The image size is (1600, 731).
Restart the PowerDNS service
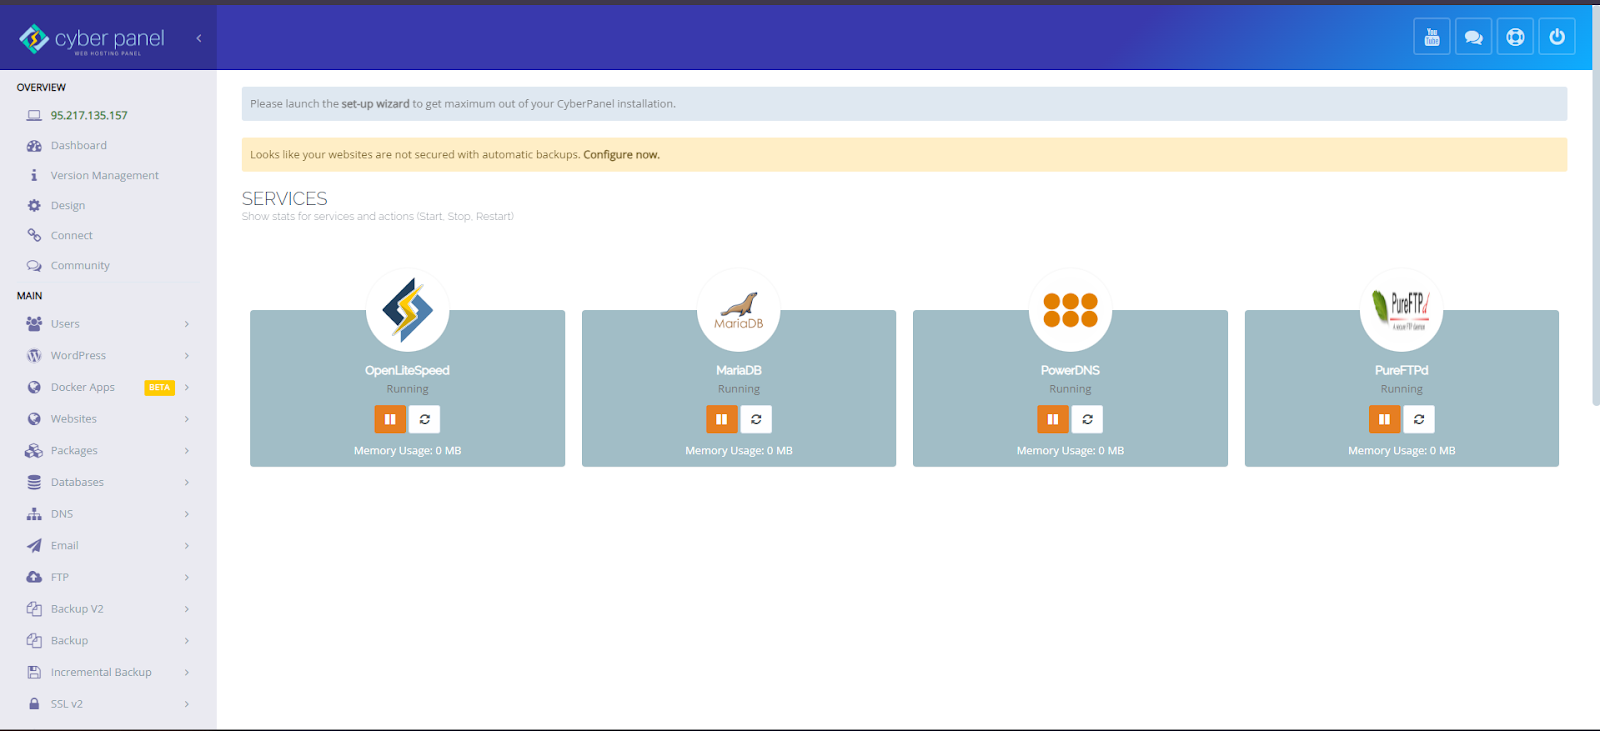pyautogui.click(x=1087, y=419)
